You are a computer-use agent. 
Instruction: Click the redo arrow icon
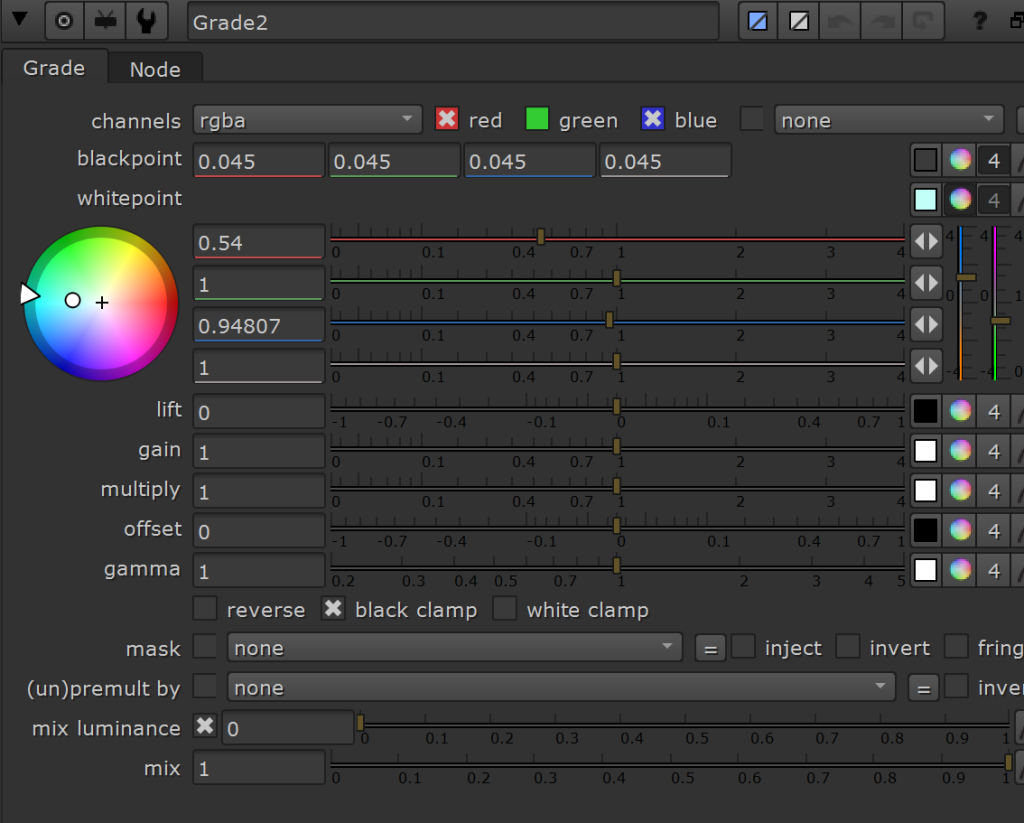882,22
